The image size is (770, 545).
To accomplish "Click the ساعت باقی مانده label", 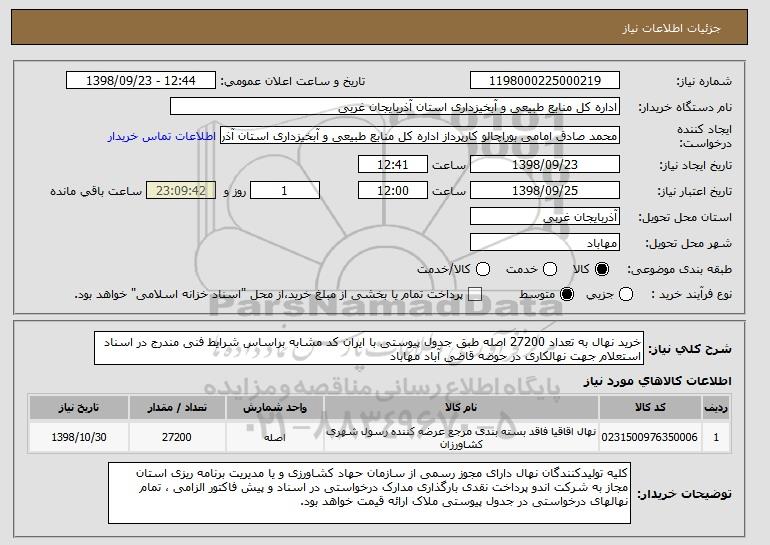I will pos(96,191).
